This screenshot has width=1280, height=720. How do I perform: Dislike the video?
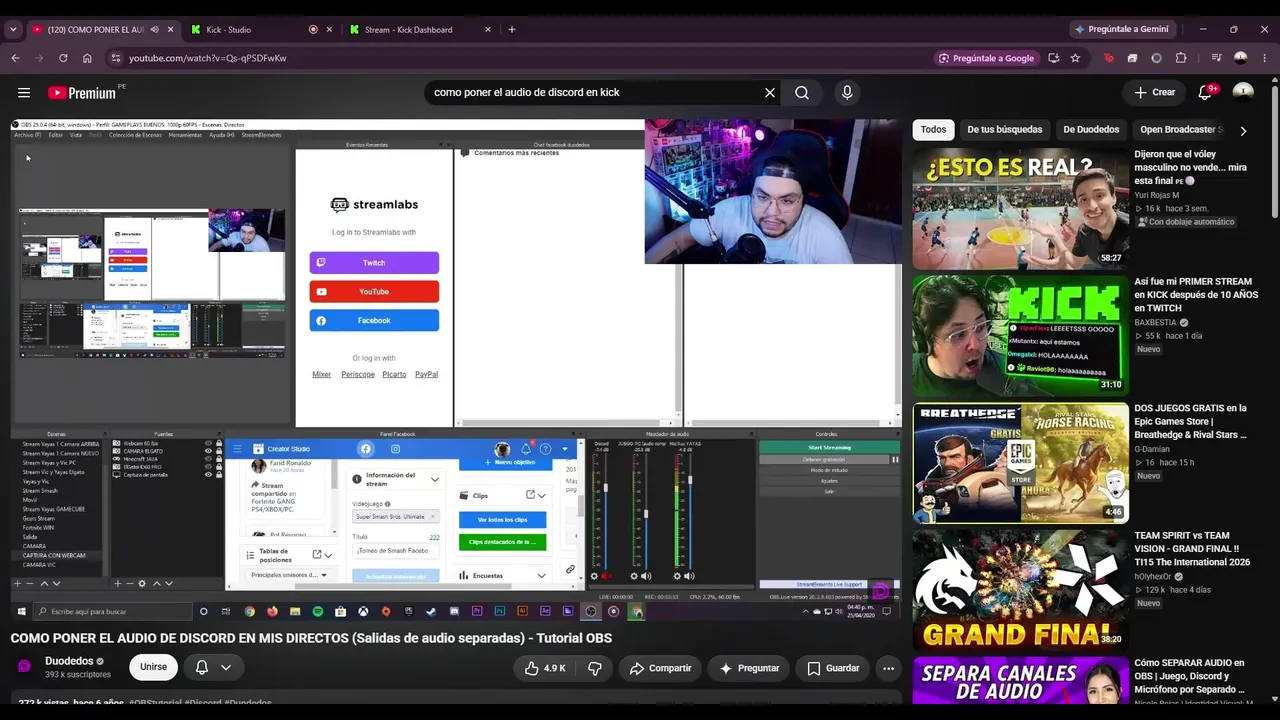tap(594, 668)
